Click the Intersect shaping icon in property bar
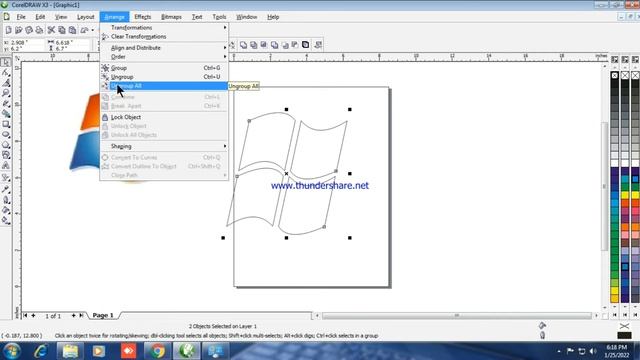640x360 pixels. point(264,45)
